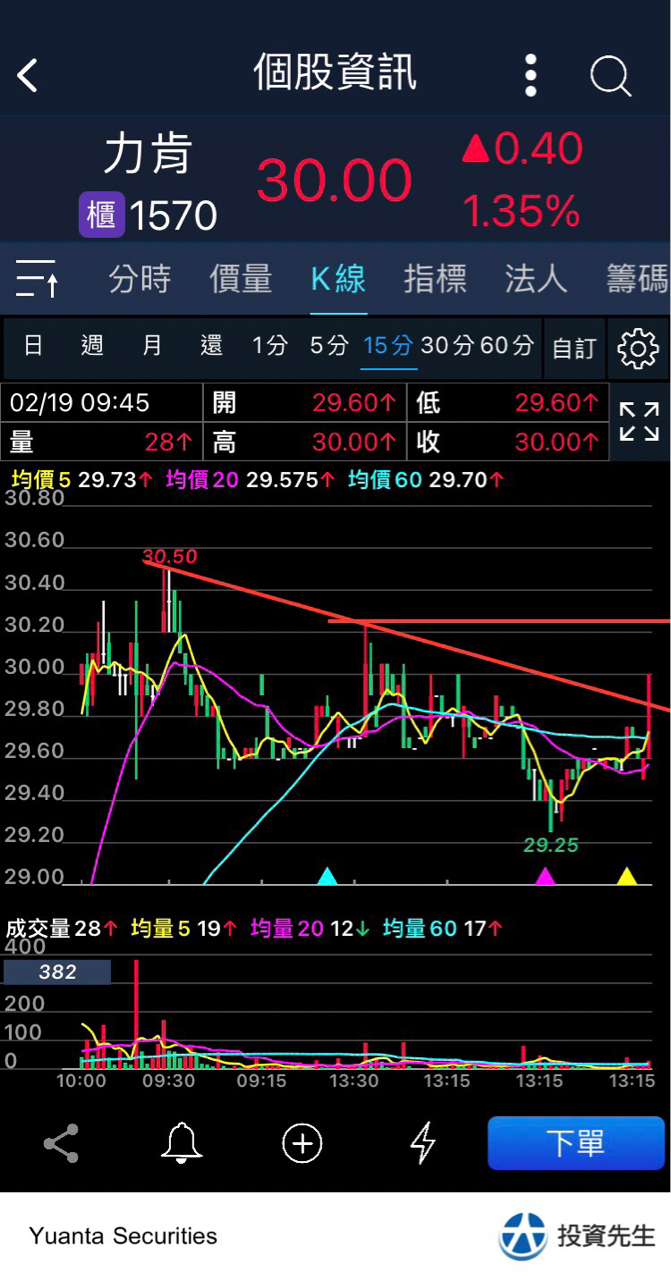
Task: Tap the 02/19 09:45 timestamp cell
Action: 102,403
